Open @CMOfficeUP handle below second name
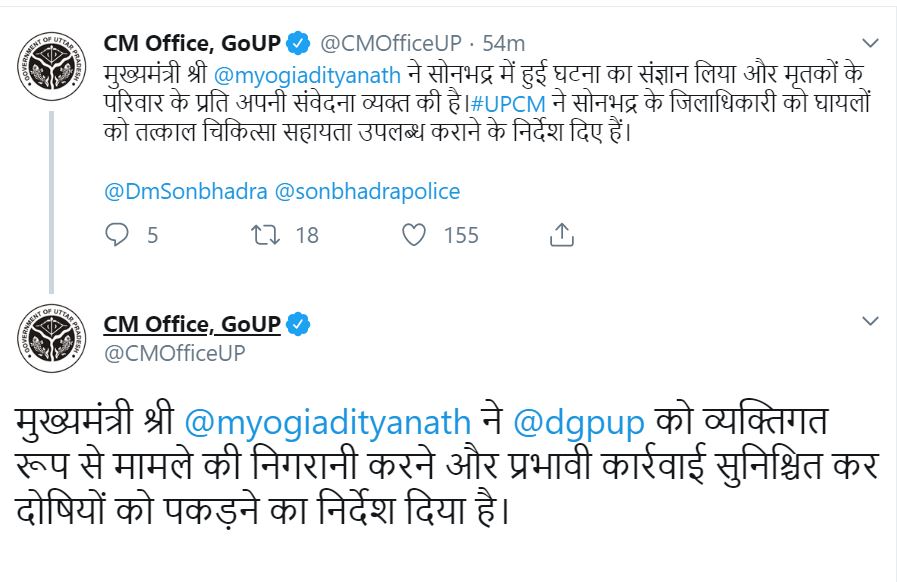The height and width of the screenshot is (582, 897). (x=174, y=353)
